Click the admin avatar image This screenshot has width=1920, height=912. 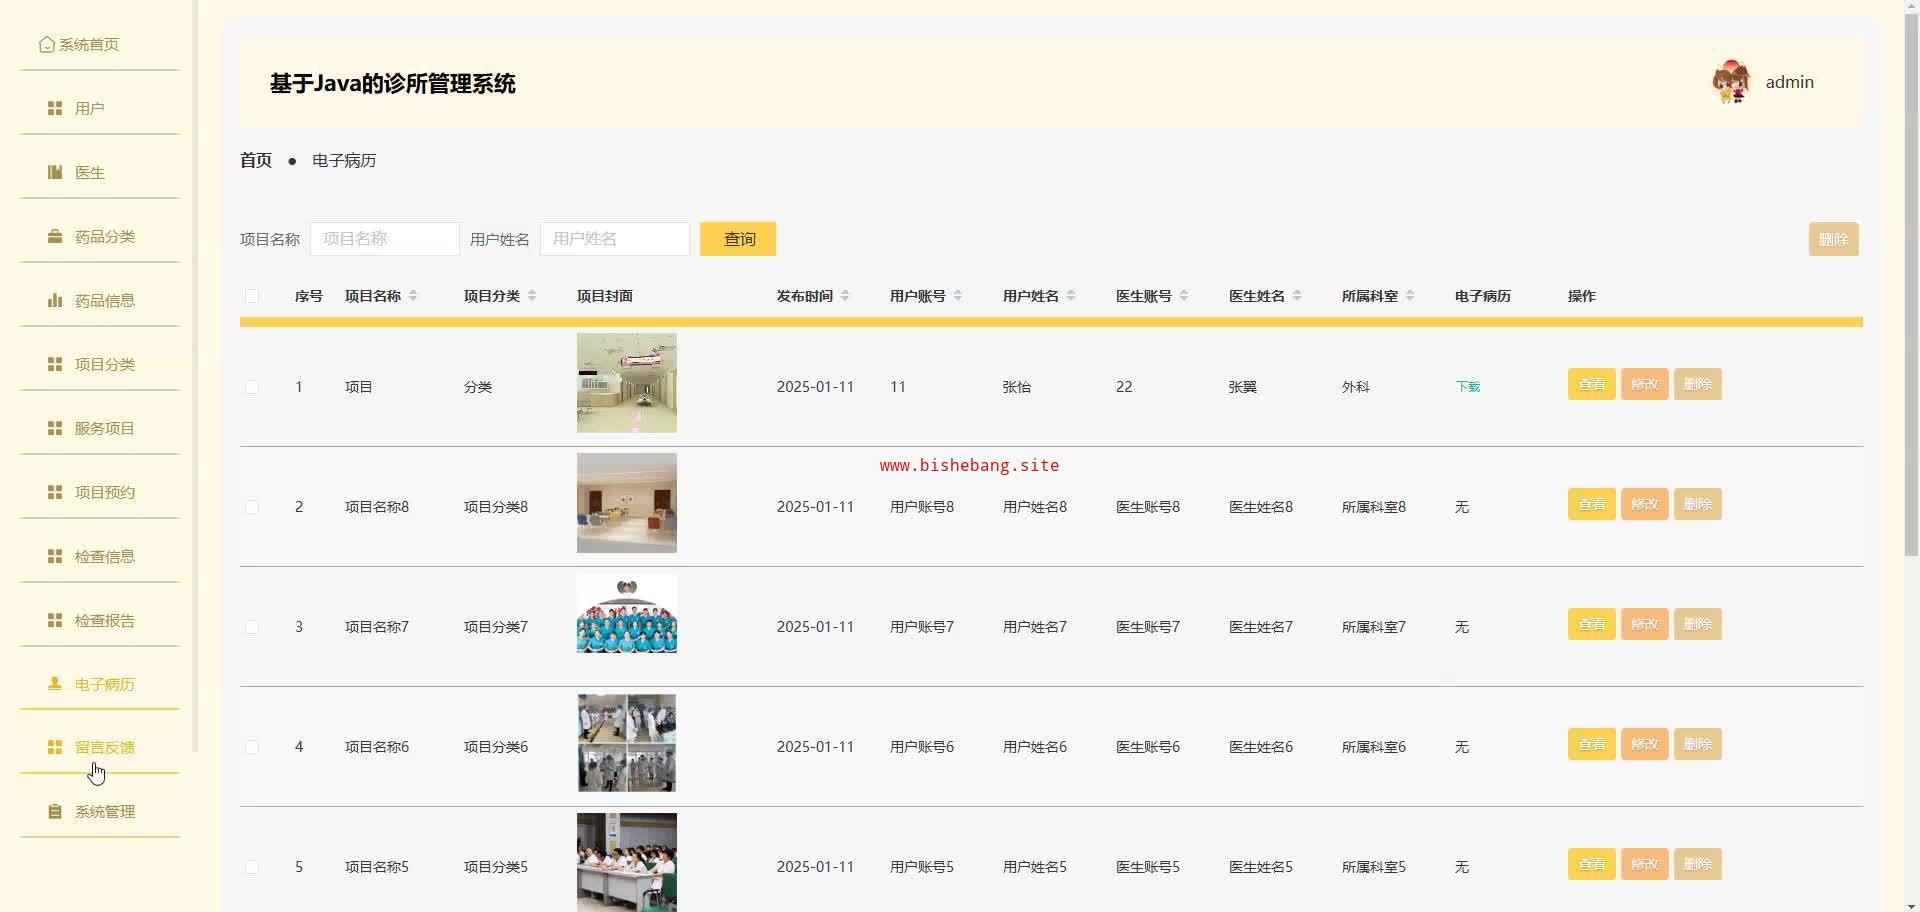coord(1731,82)
